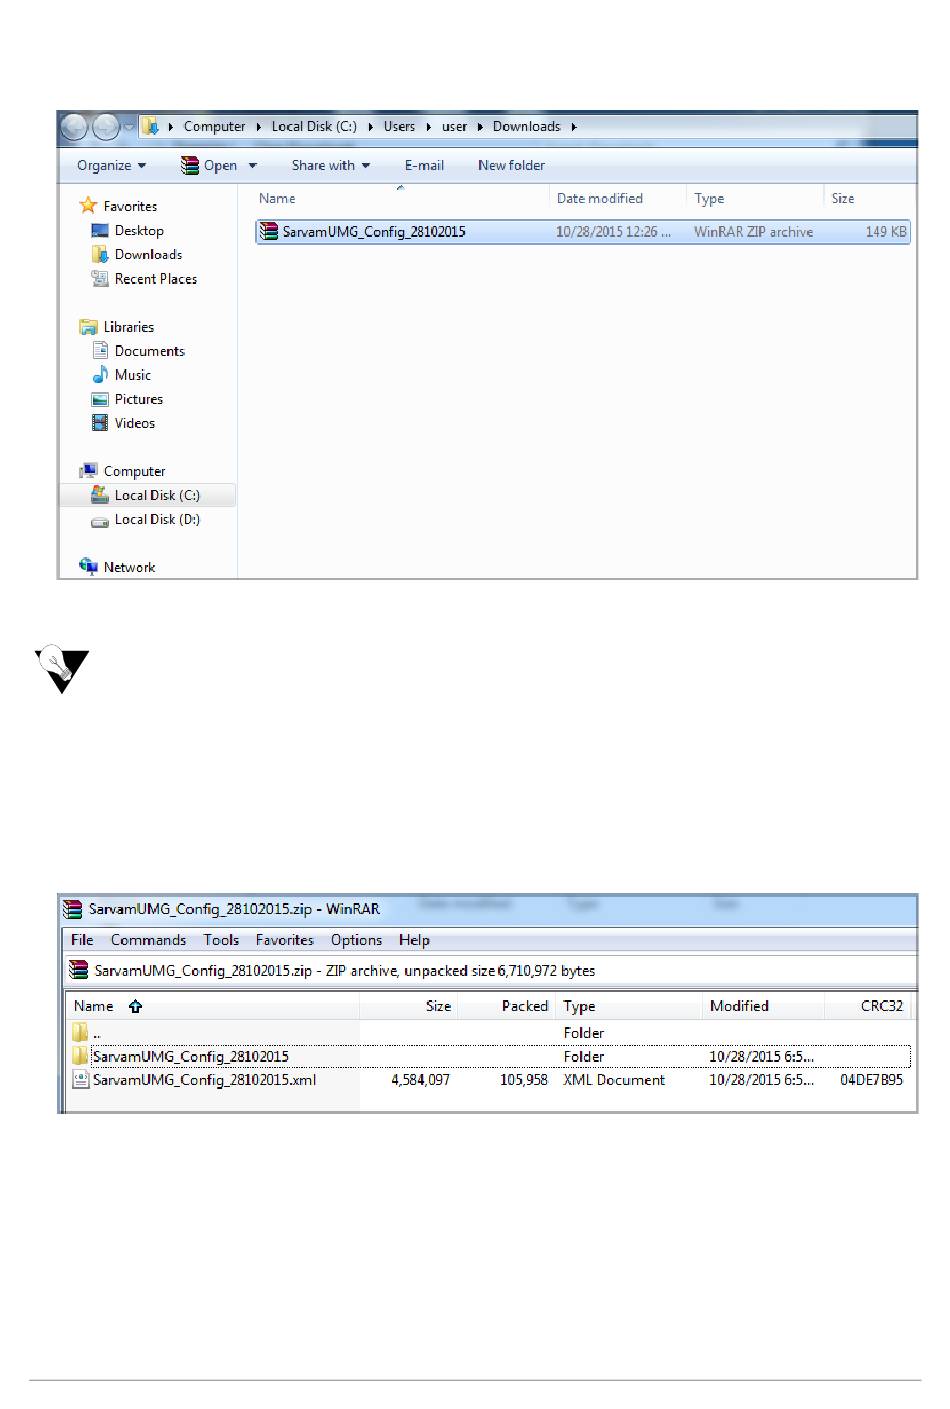
Task: Click the Videos film icon in Libraries
Action: point(100,423)
